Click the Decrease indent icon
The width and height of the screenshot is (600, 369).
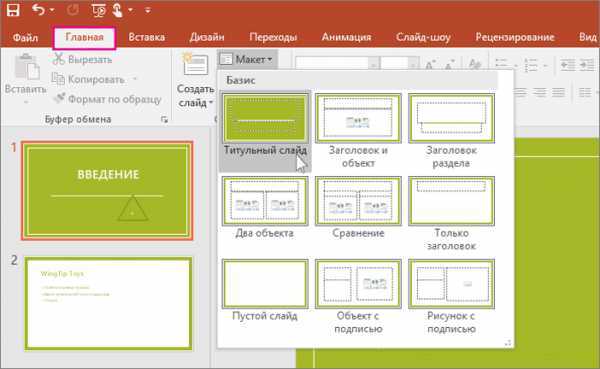coord(568,64)
